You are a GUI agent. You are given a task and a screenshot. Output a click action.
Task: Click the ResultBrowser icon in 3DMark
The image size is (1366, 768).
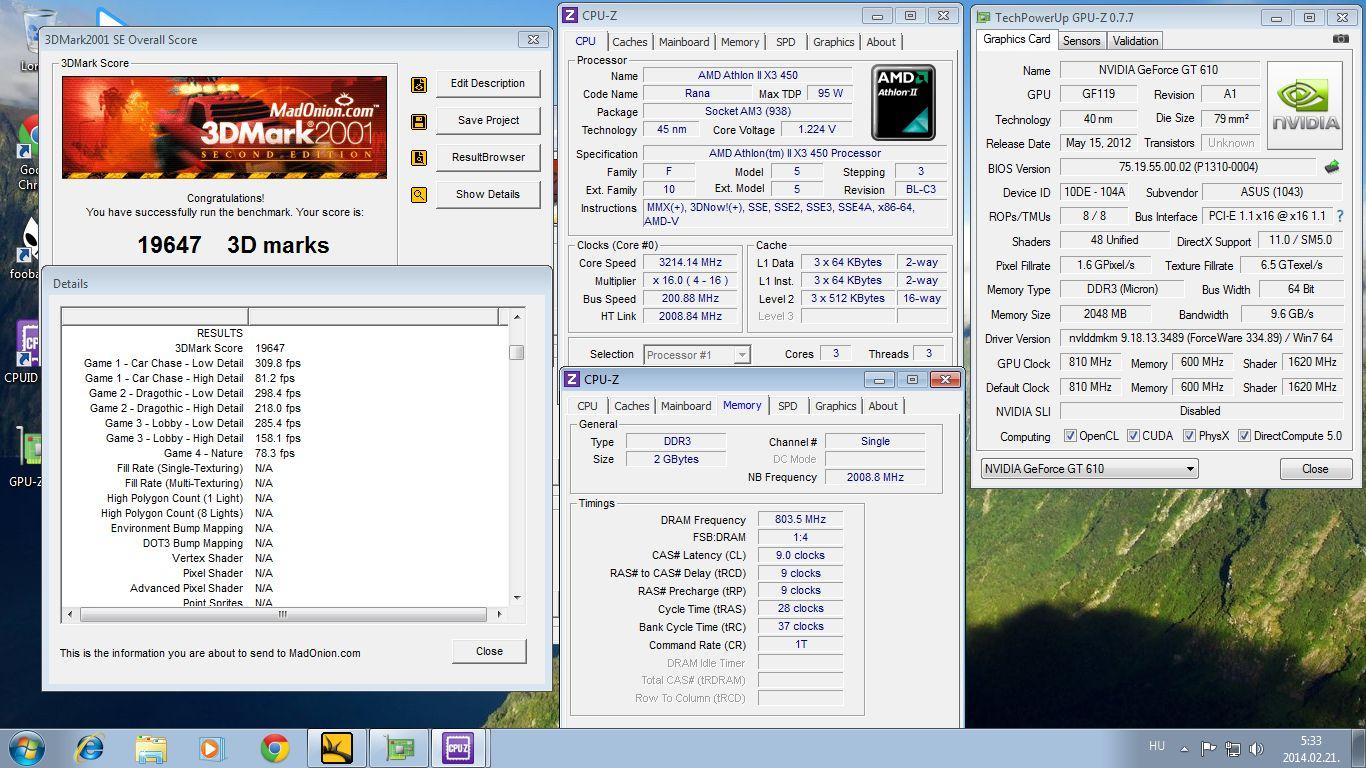(x=419, y=158)
